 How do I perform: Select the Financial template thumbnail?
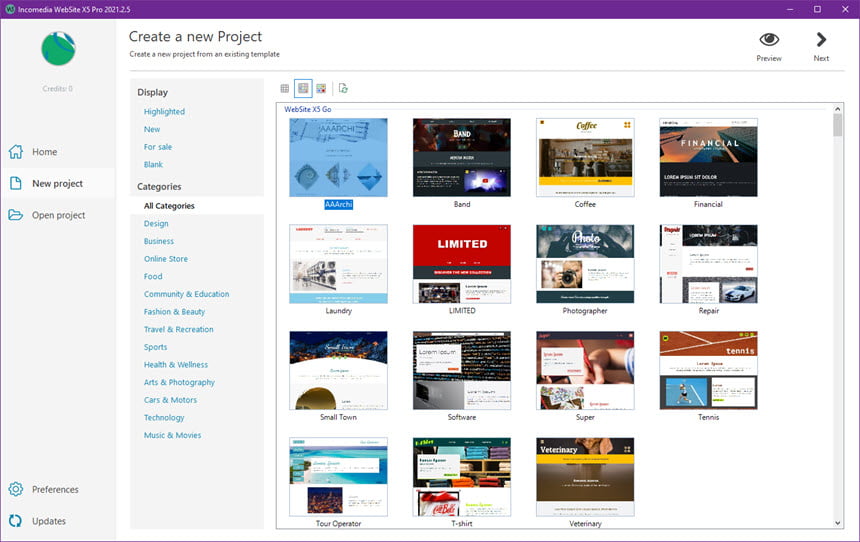[x=709, y=157]
